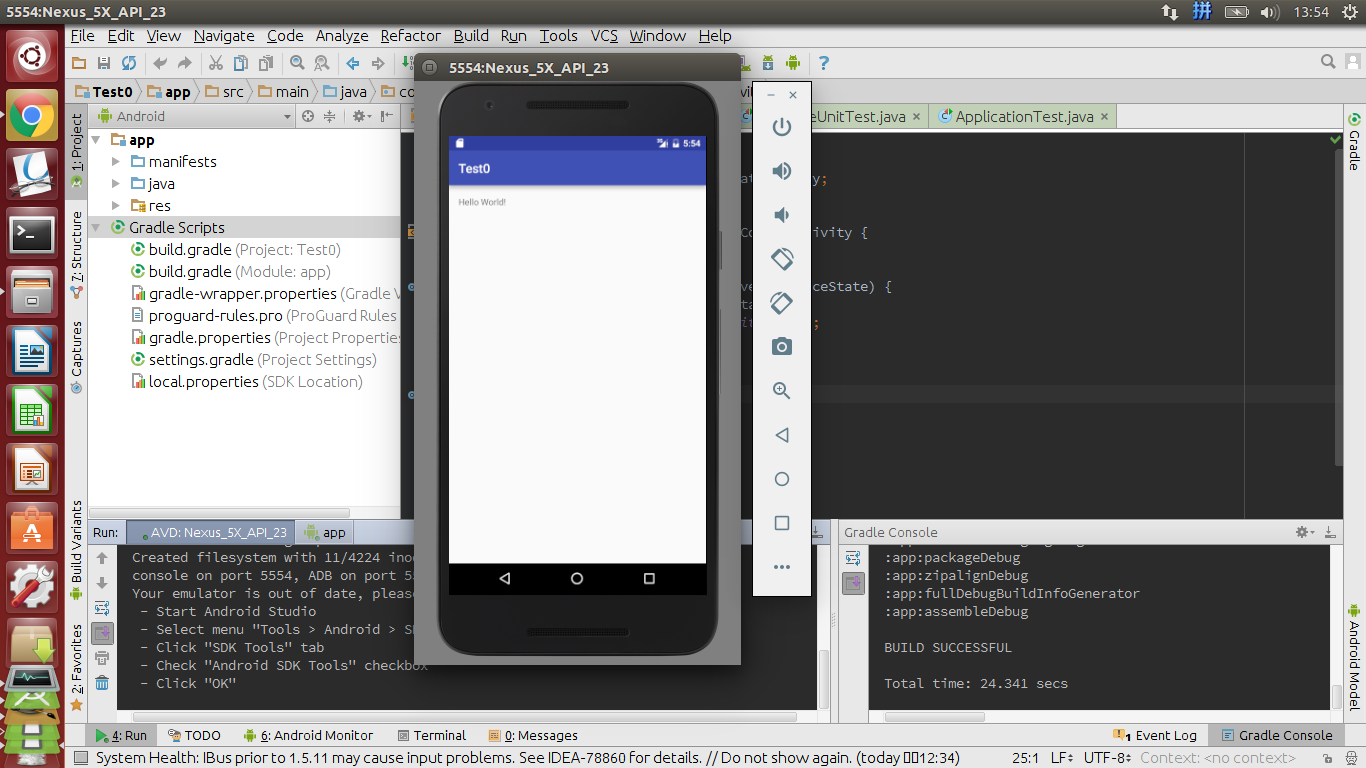
Task: Open the Terminal tool window
Action: pos(432,735)
